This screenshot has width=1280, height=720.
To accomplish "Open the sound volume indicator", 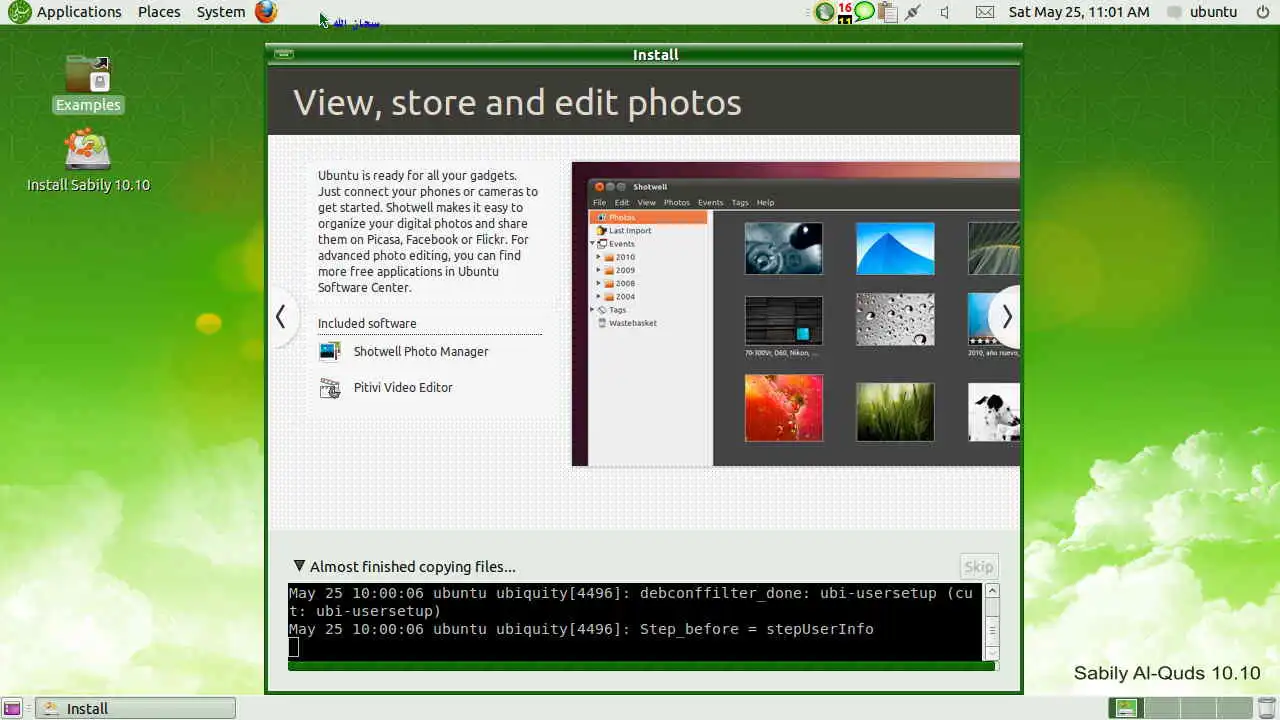I will coord(945,12).
